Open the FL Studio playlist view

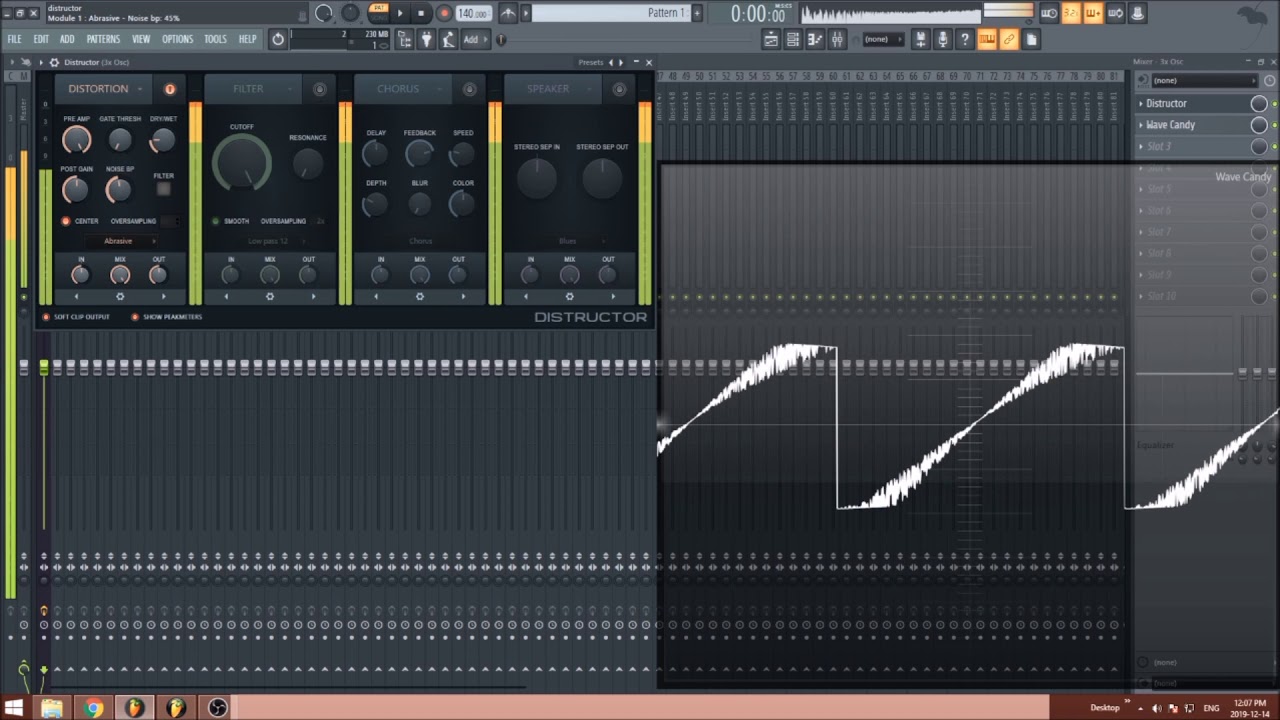[771, 39]
